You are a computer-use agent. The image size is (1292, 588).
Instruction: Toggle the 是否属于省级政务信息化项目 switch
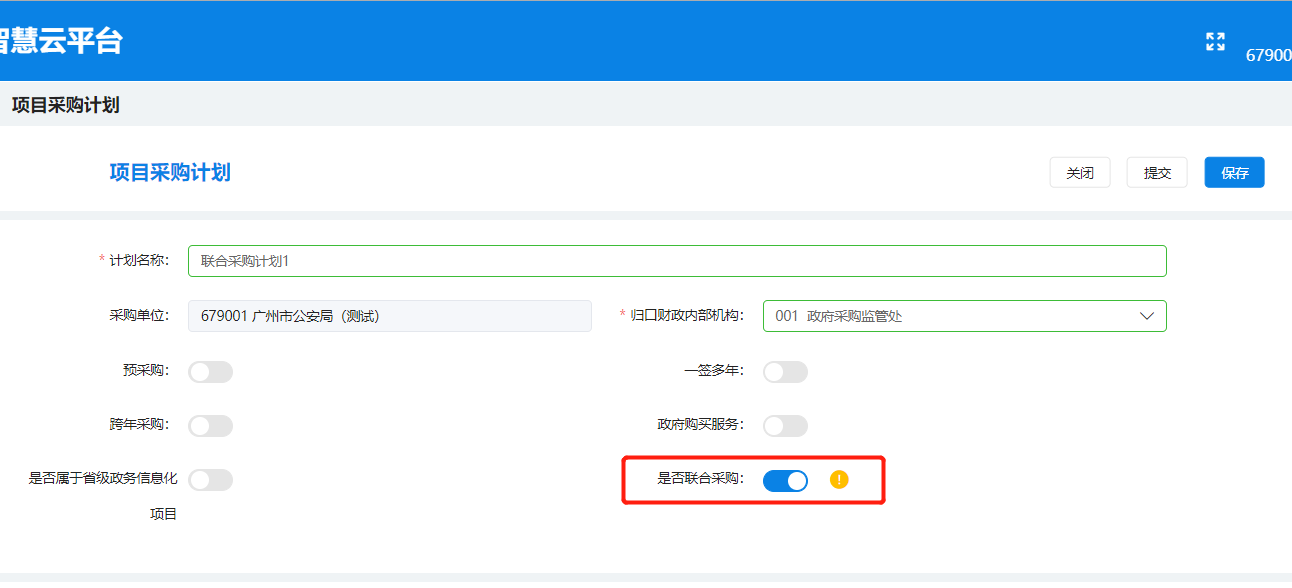pos(210,480)
